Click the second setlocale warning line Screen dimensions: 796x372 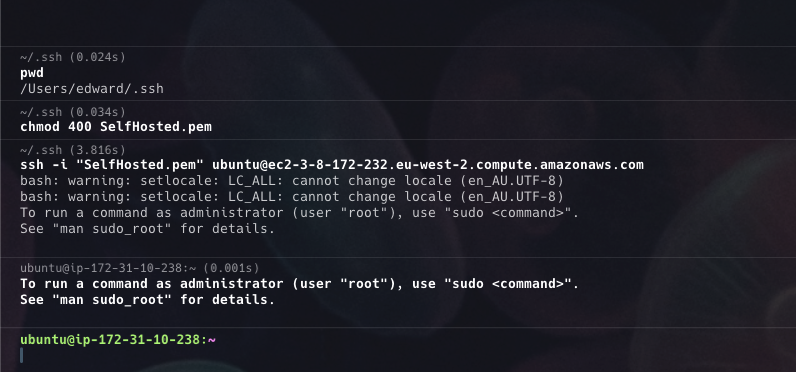coord(292,196)
